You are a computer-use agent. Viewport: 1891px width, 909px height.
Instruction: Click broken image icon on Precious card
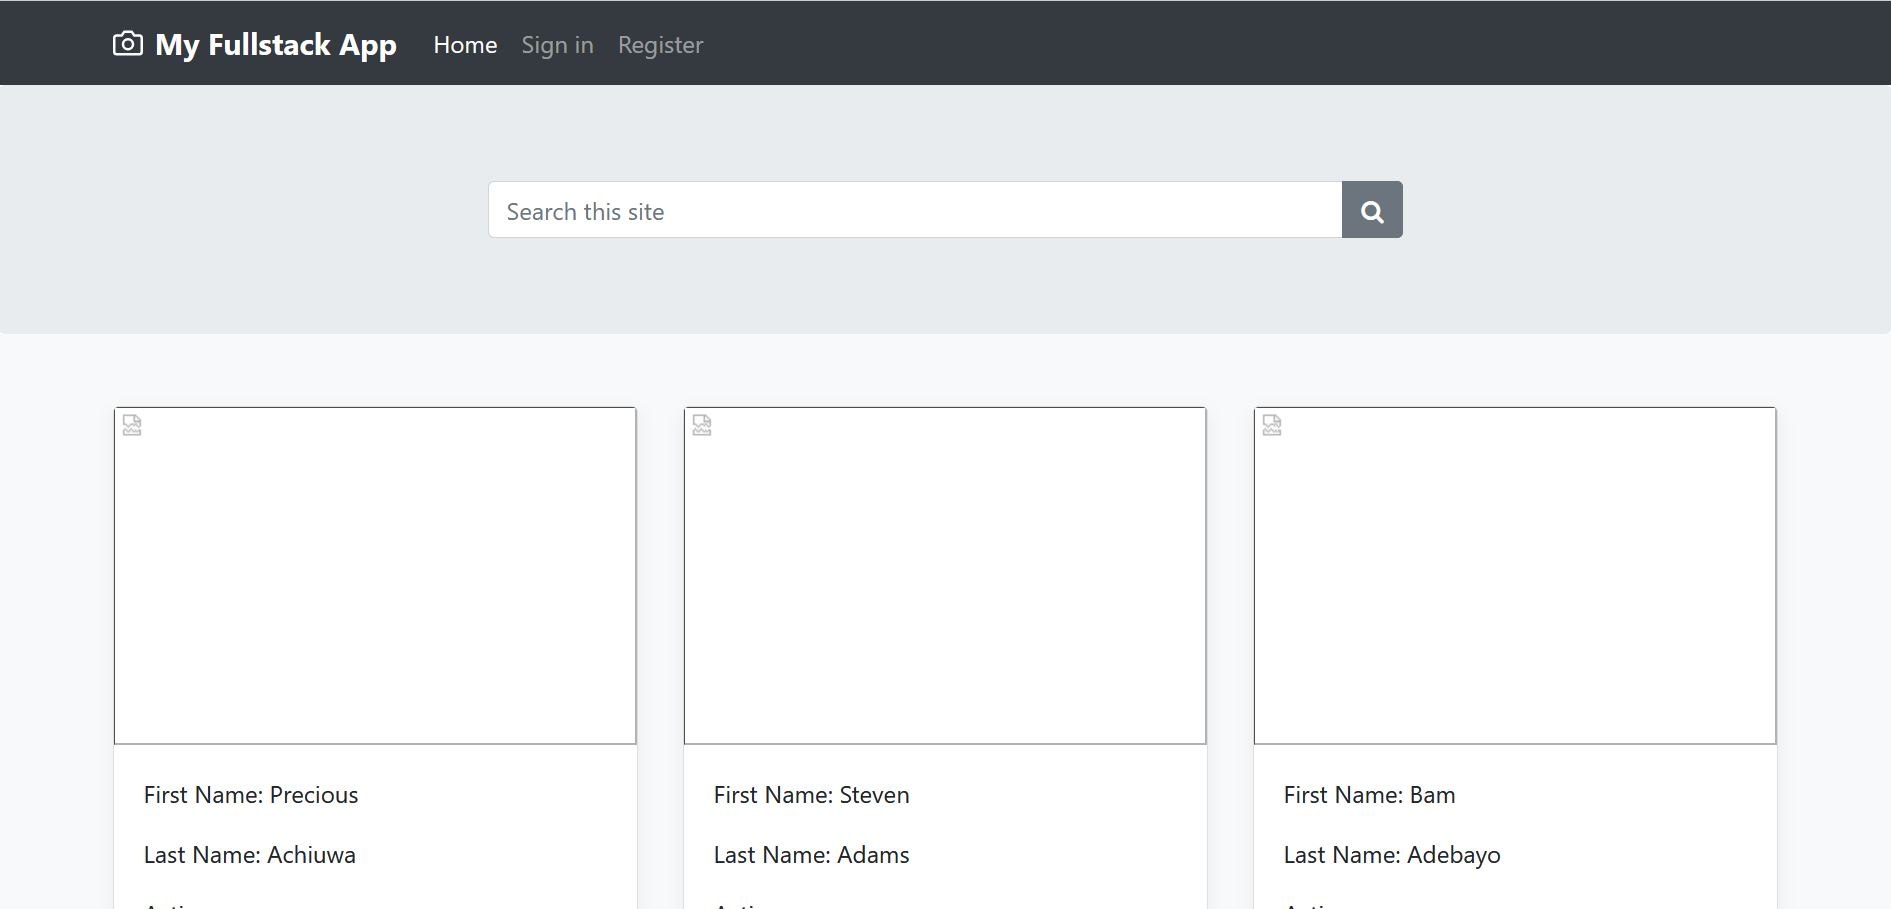[x=132, y=425]
